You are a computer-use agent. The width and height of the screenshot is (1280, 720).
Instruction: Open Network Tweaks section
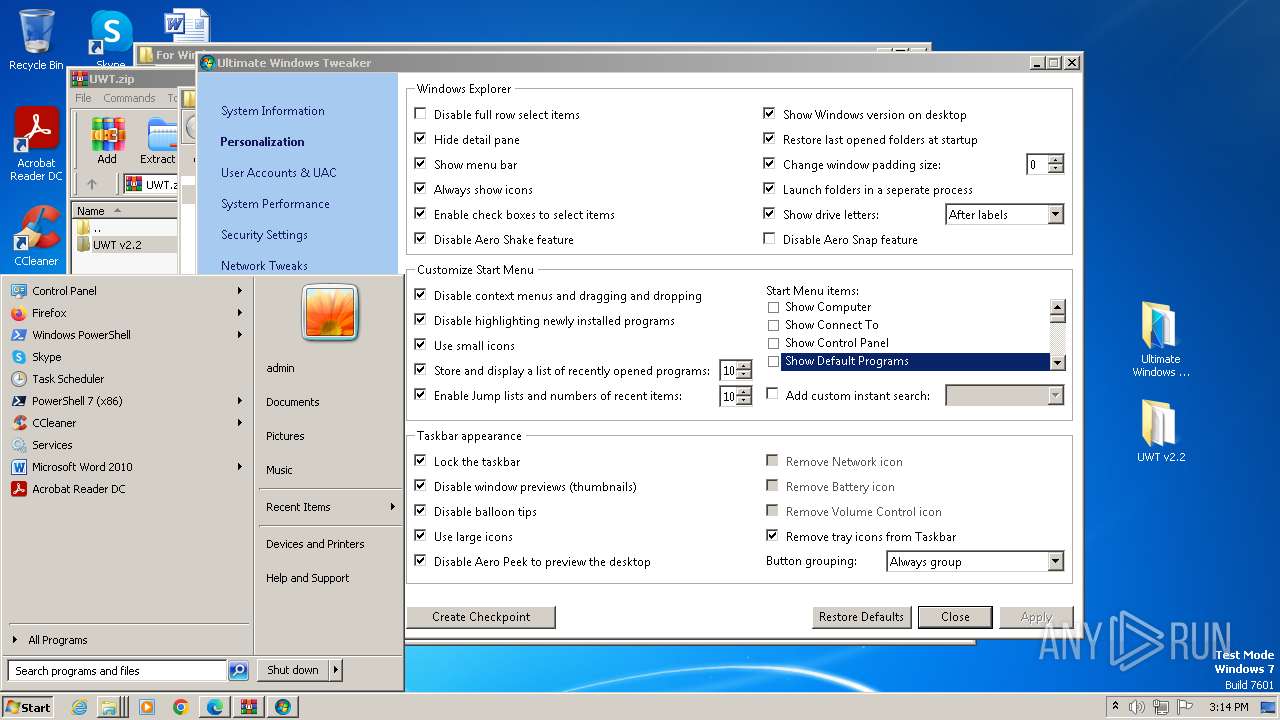tap(264, 266)
